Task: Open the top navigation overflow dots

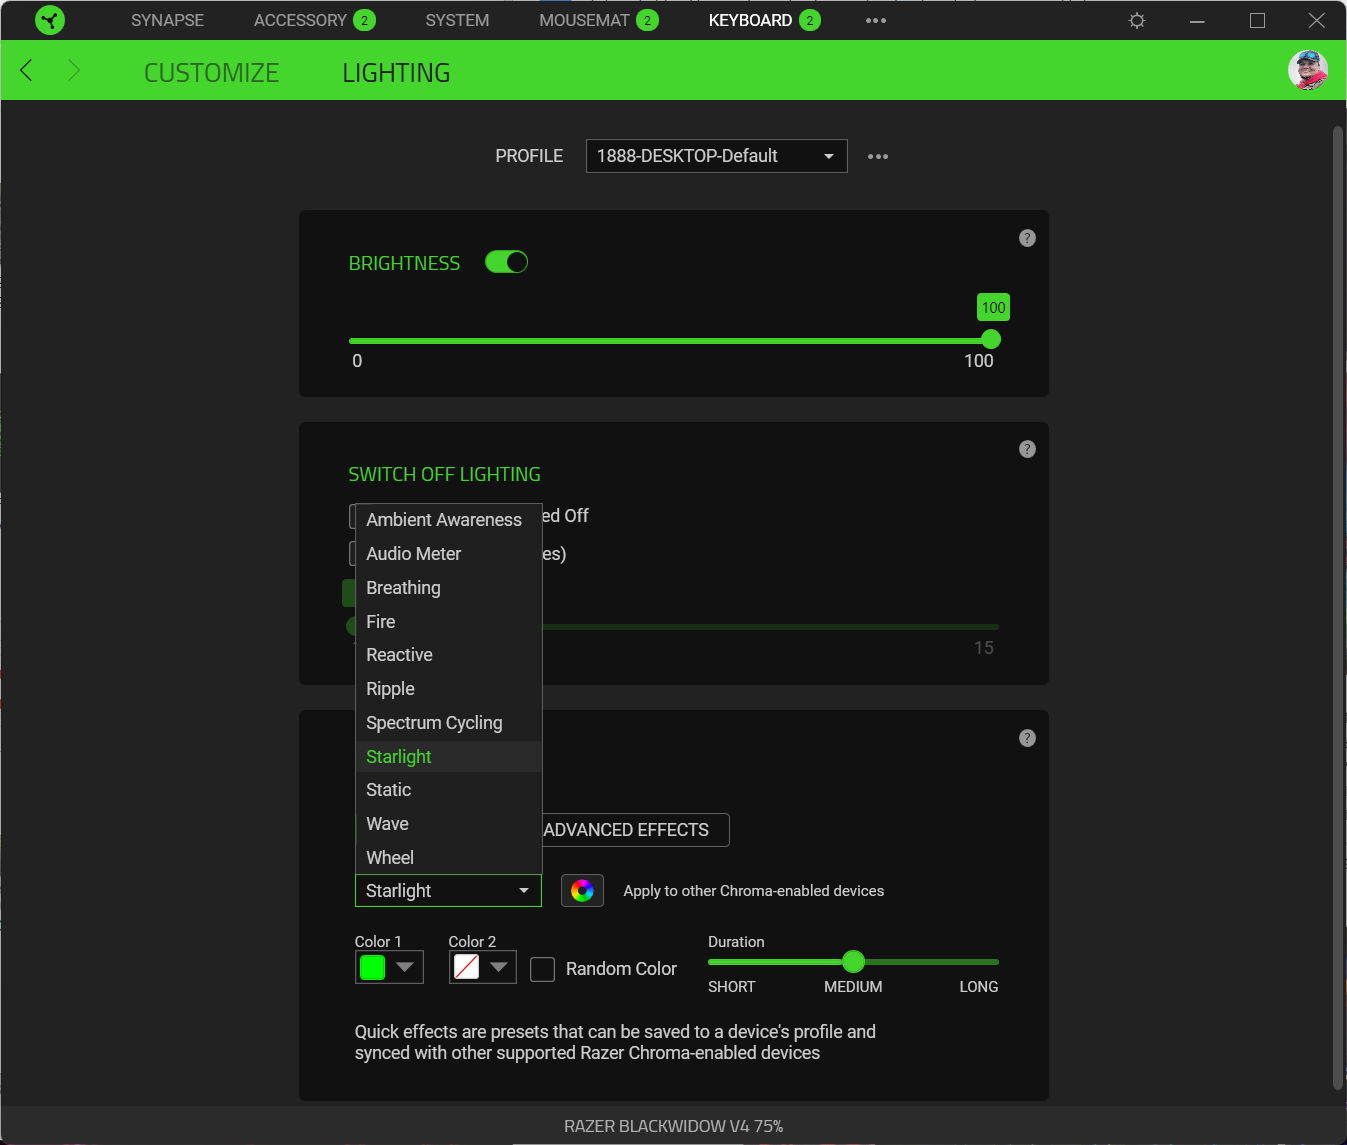Action: pyautogui.click(x=876, y=20)
